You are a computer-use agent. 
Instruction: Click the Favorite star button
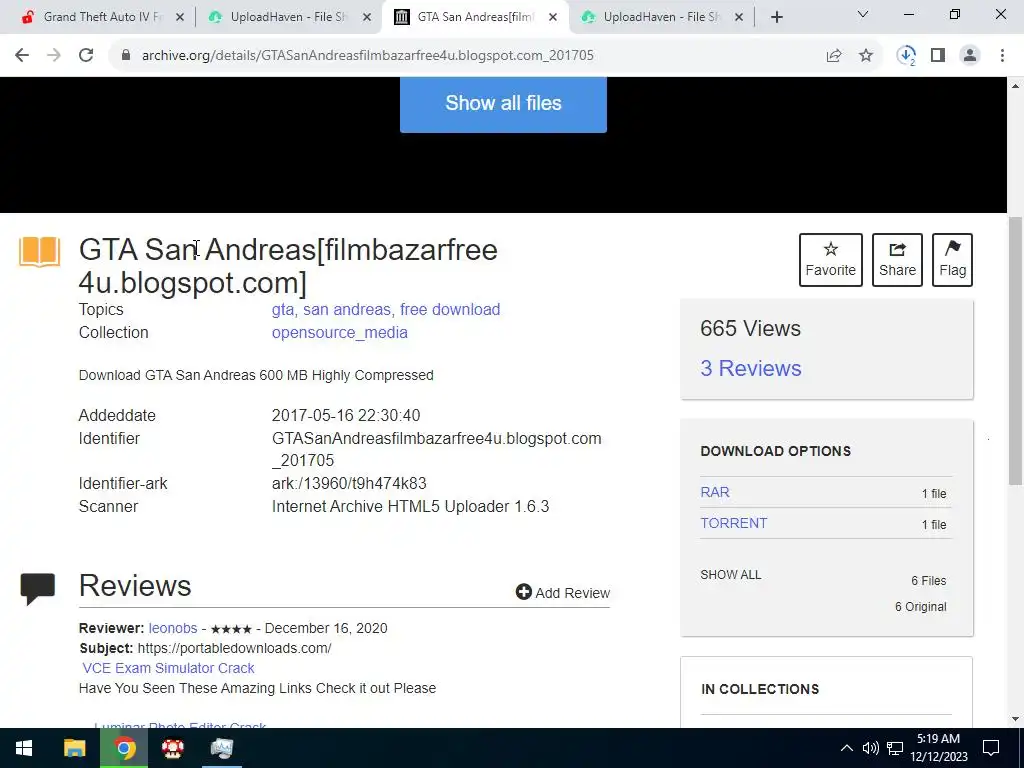830,260
